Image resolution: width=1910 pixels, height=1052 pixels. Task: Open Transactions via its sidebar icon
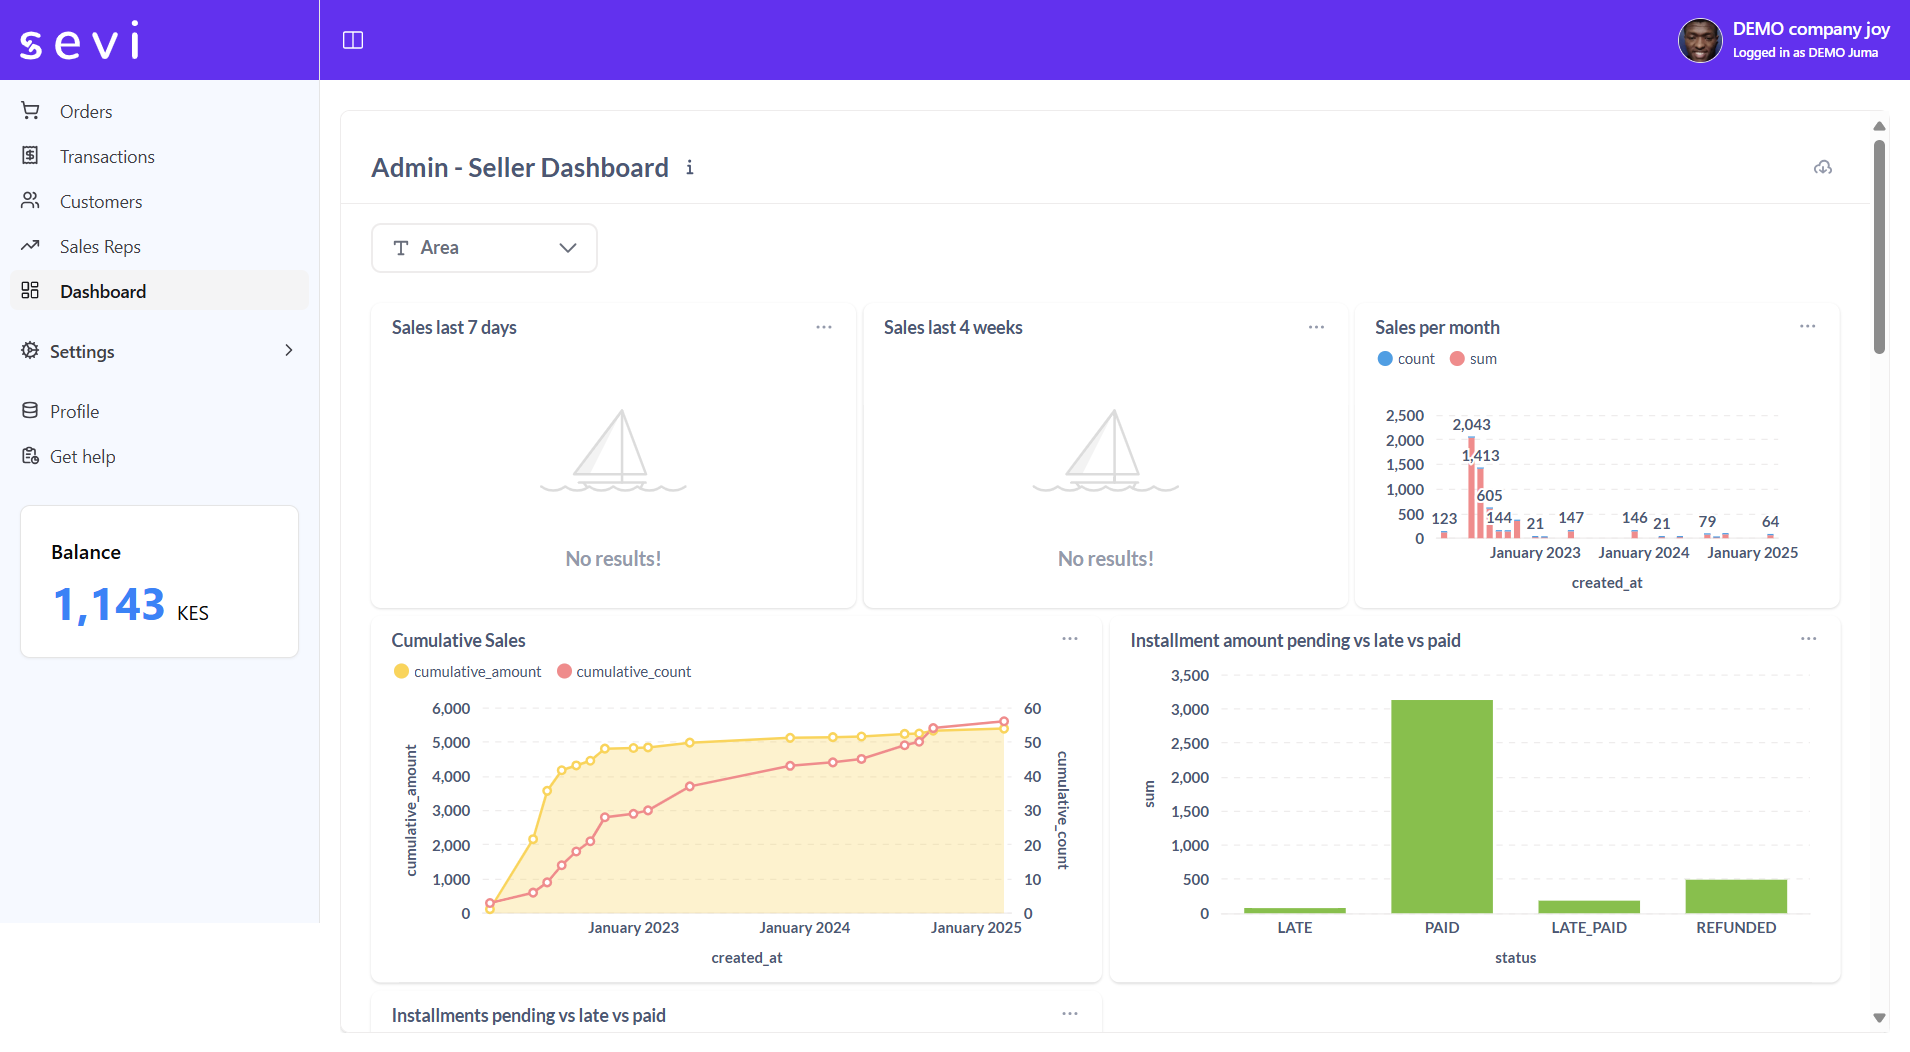click(30, 156)
